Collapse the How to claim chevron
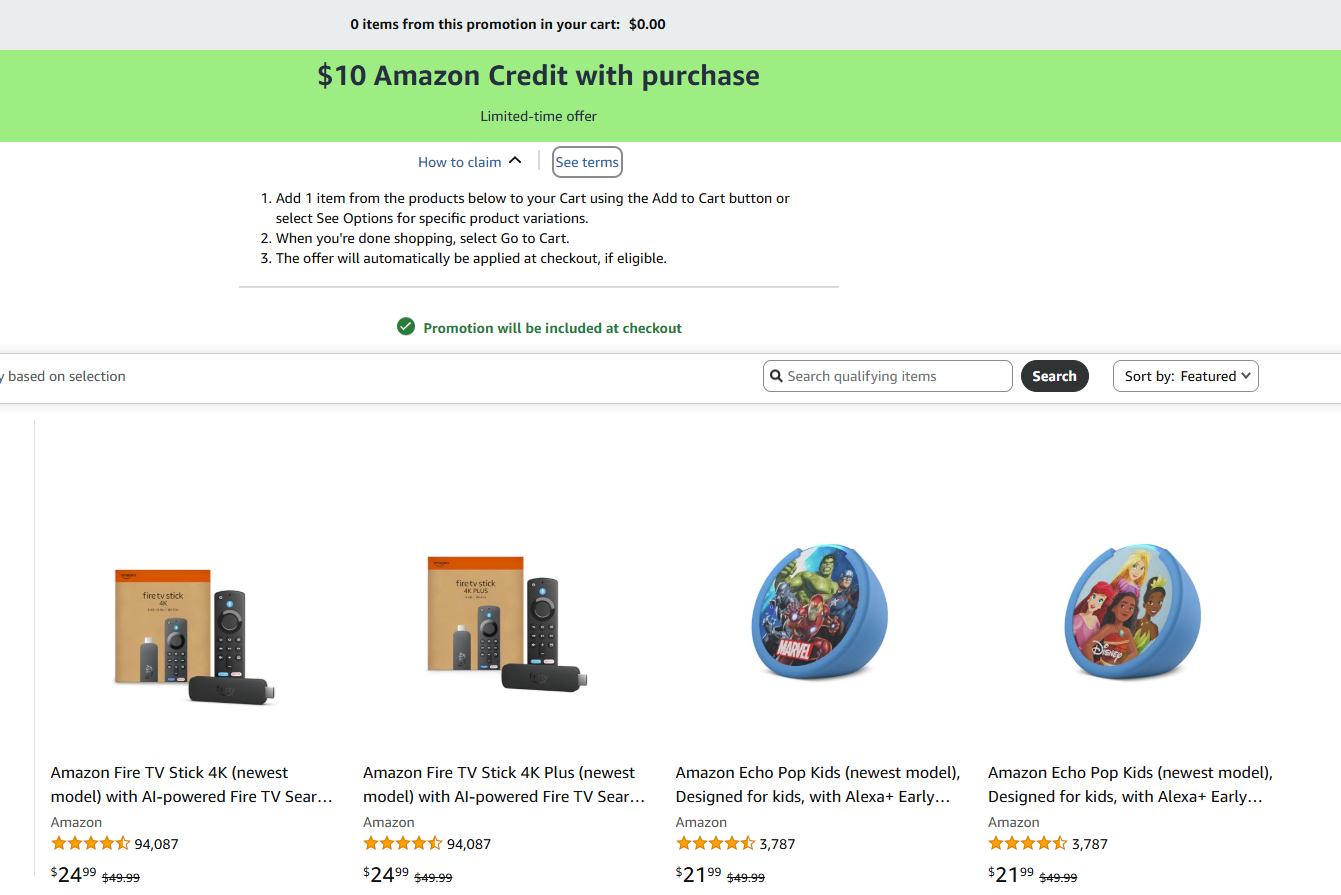 tap(515, 161)
